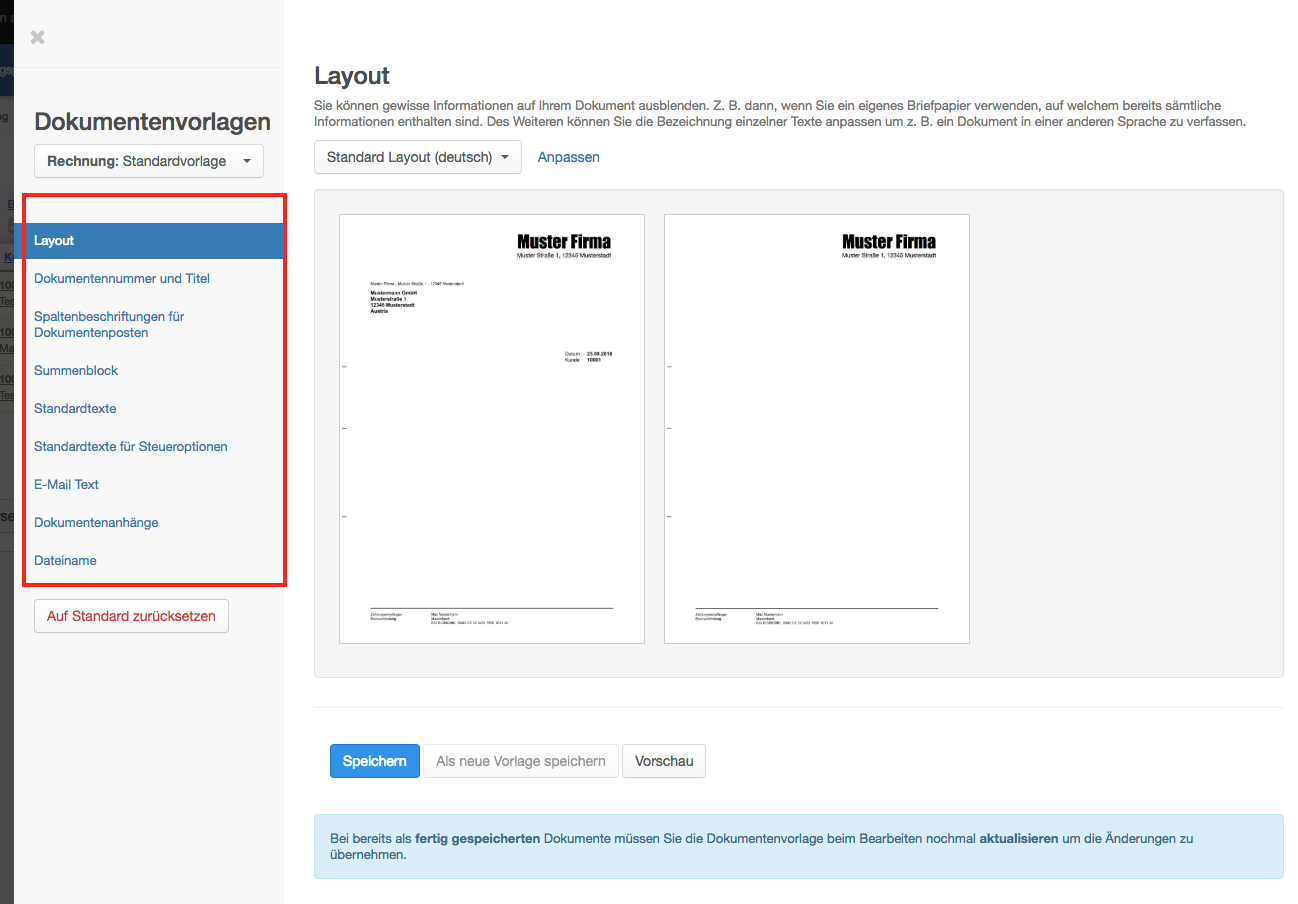1298x904 pixels.
Task: Select the second page layout thumbnail
Action: (x=816, y=429)
